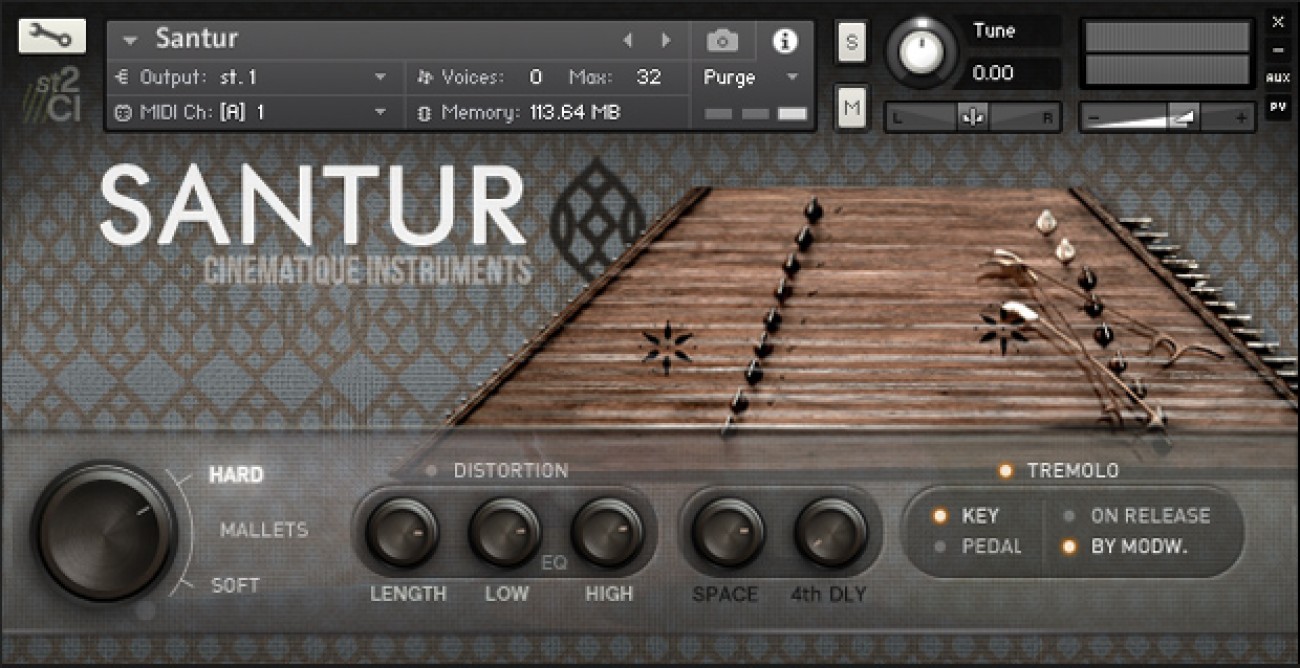The image size is (1300, 668).
Task: Click the pan center marker icon
Action: coord(971,117)
